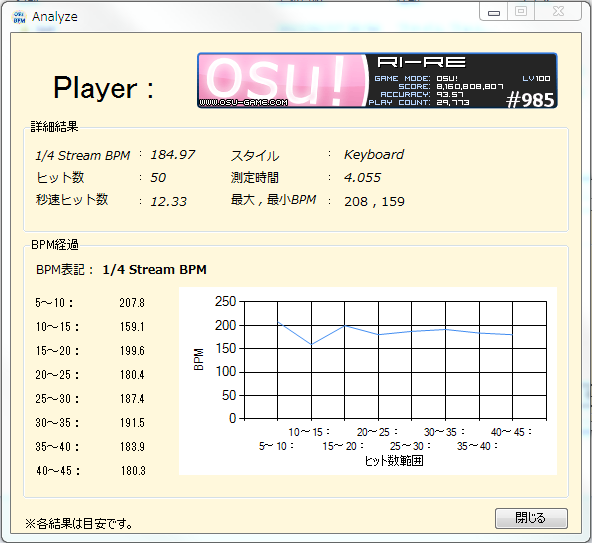592x543 pixels.
Task: Click the www.osu-game.com text on banner
Action: point(244,102)
